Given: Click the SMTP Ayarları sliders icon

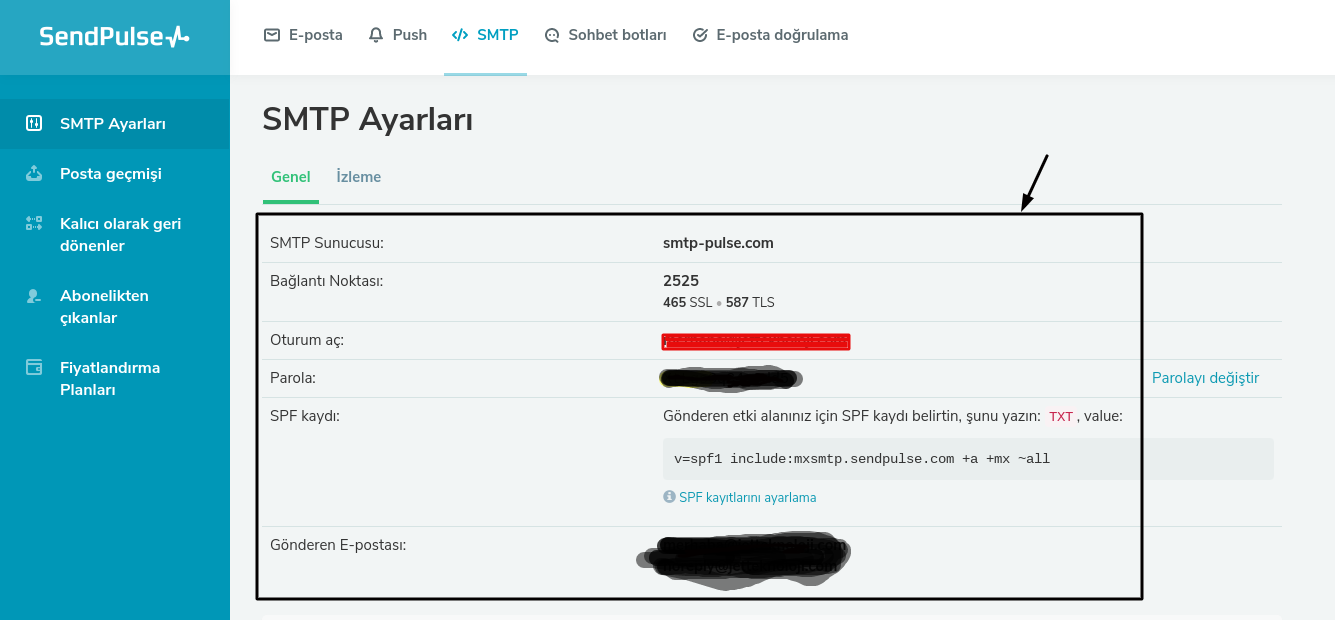Looking at the screenshot, I should pyautogui.click(x=34, y=124).
